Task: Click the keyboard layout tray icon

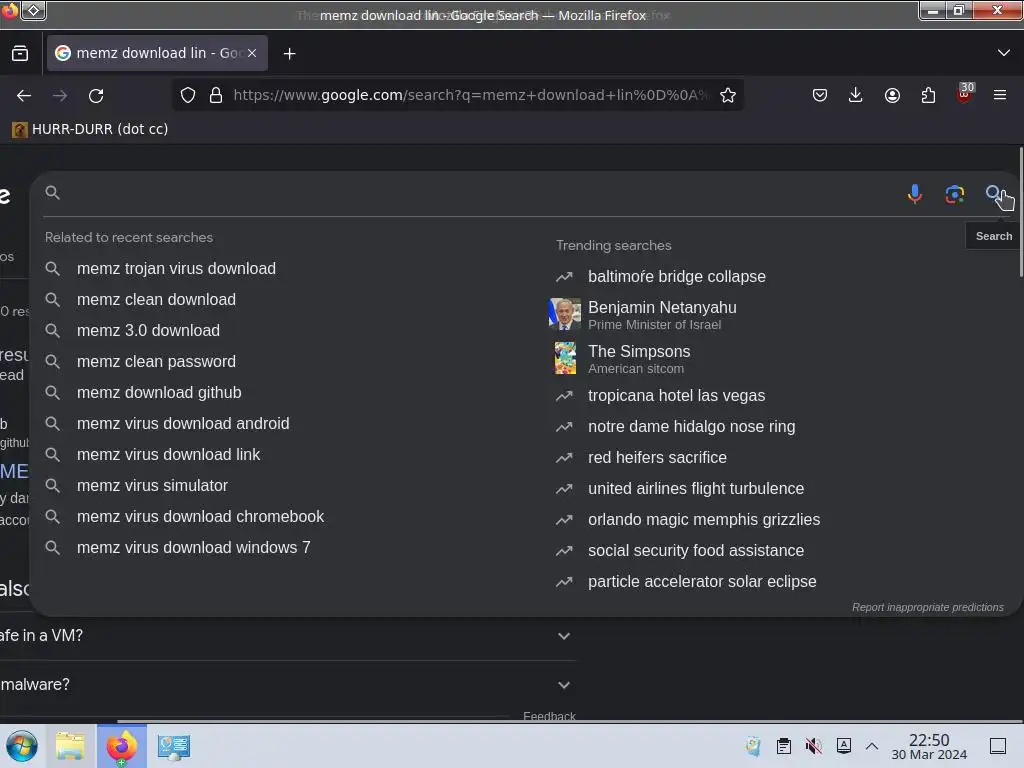Action: coord(844,746)
